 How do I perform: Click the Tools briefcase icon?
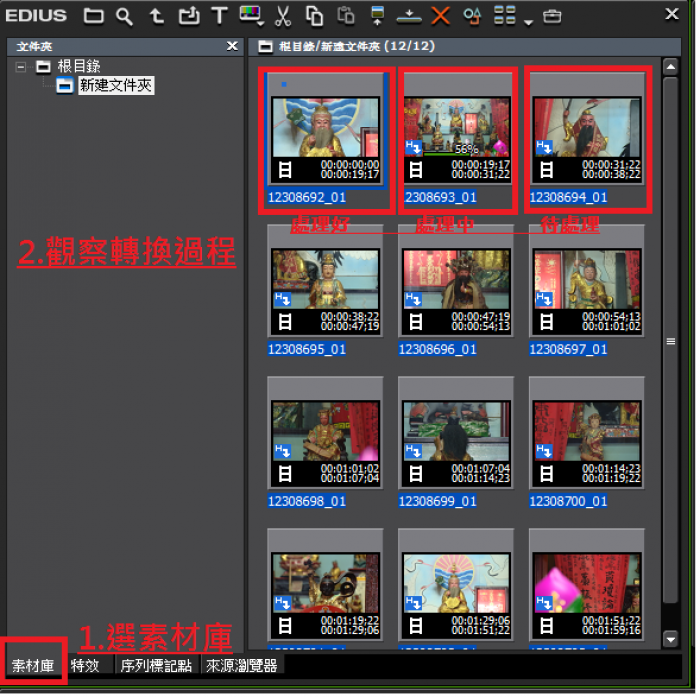coord(552,15)
